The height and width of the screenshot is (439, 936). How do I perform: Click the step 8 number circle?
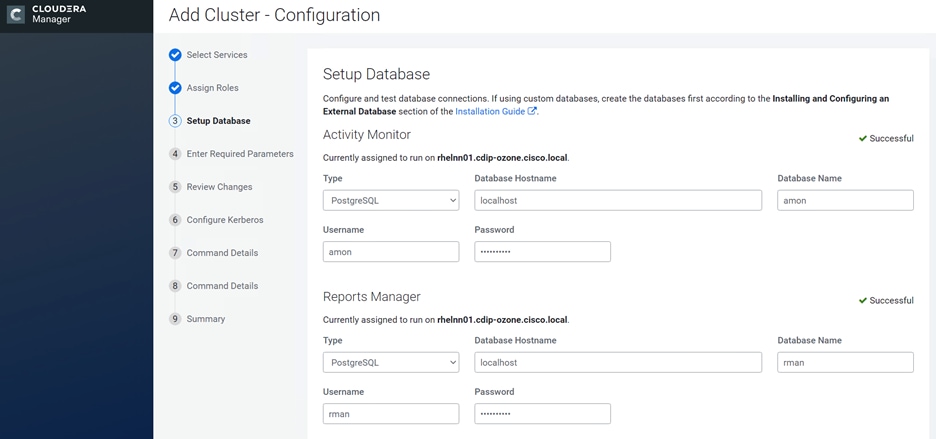click(175, 286)
